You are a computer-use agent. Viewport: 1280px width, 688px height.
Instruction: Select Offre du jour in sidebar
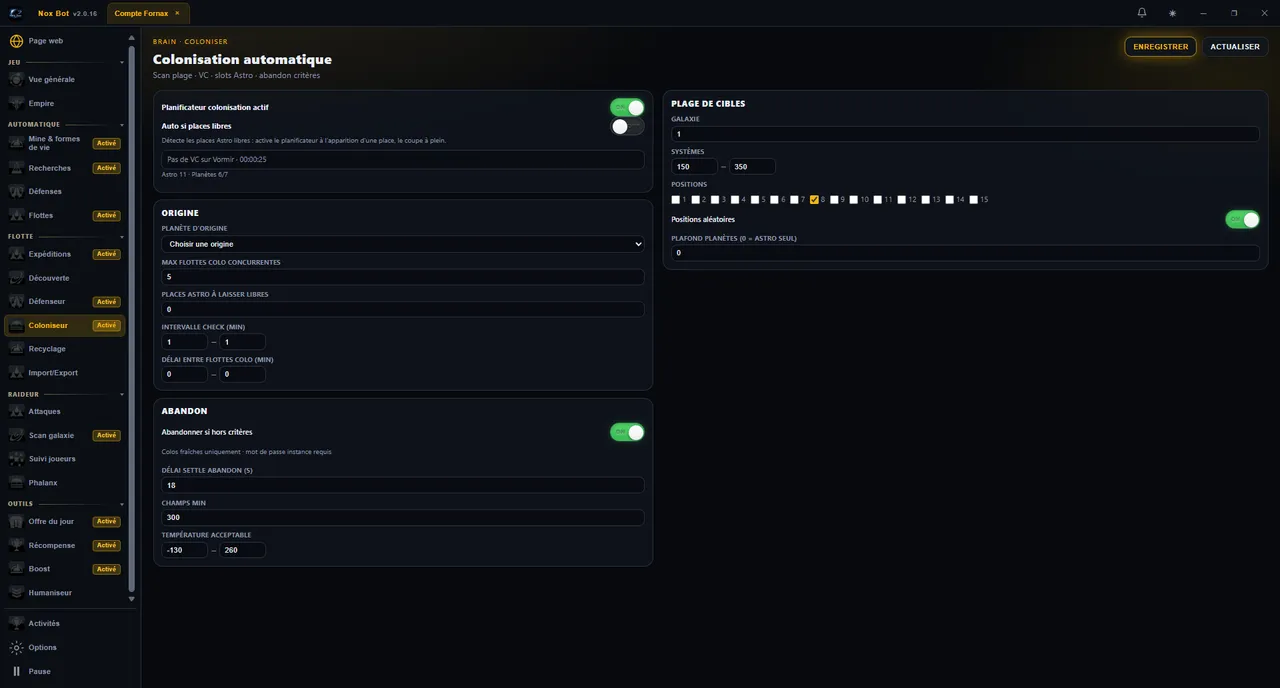(x=65, y=521)
